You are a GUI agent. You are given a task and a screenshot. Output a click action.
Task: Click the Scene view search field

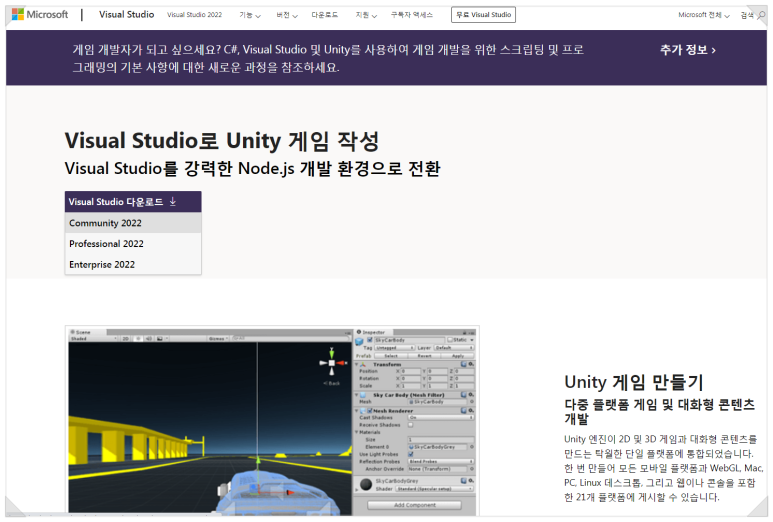click(291, 339)
